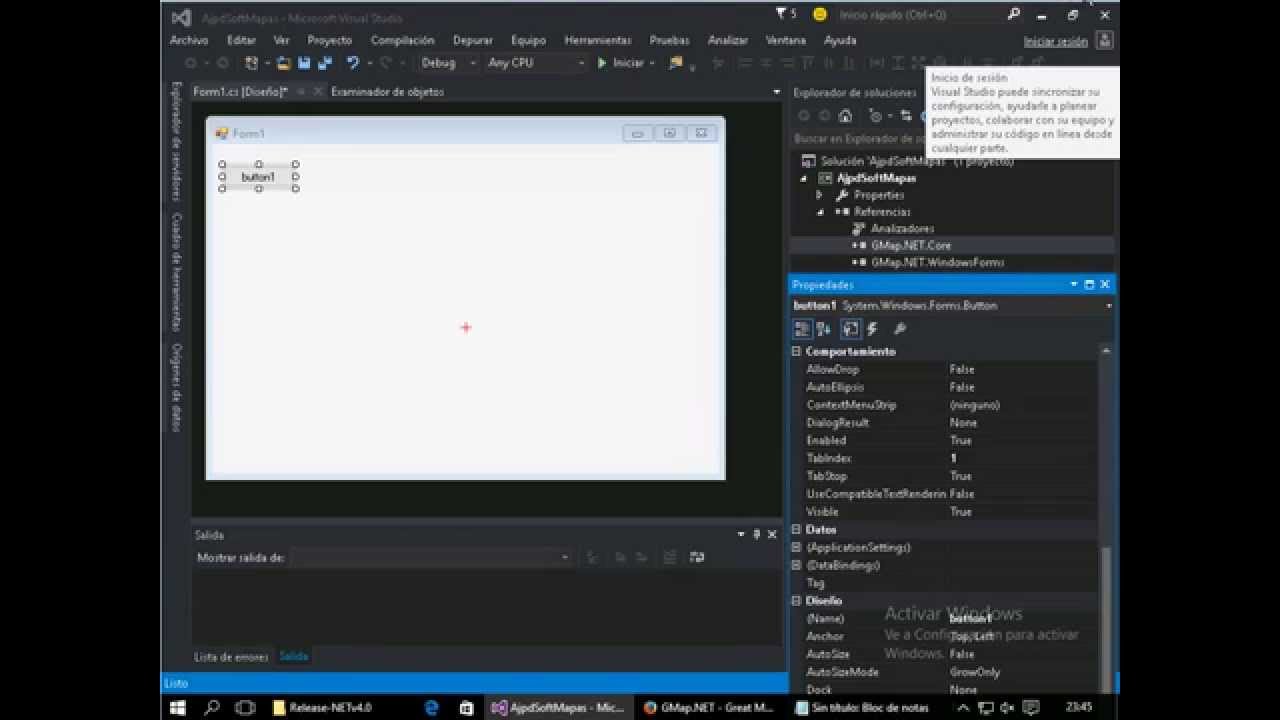Viewport: 1280px width, 720px height.
Task: Click Inicio rápido search box
Action: coord(919,15)
